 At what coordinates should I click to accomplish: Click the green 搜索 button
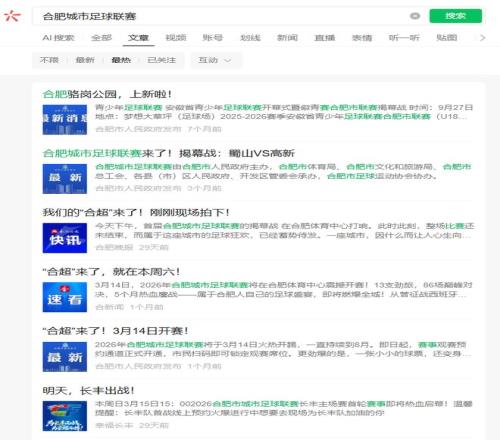pyautogui.click(x=455, y=16)
